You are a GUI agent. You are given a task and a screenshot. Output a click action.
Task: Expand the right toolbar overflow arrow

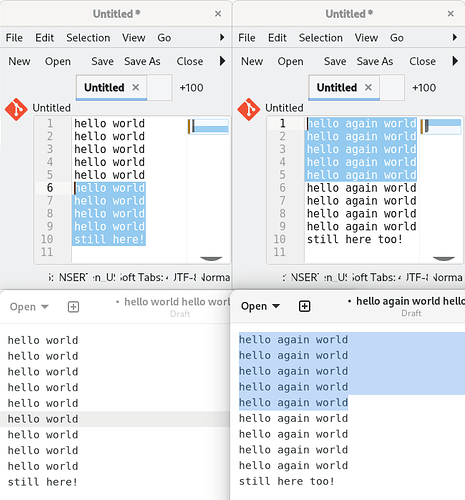[455, 61]
